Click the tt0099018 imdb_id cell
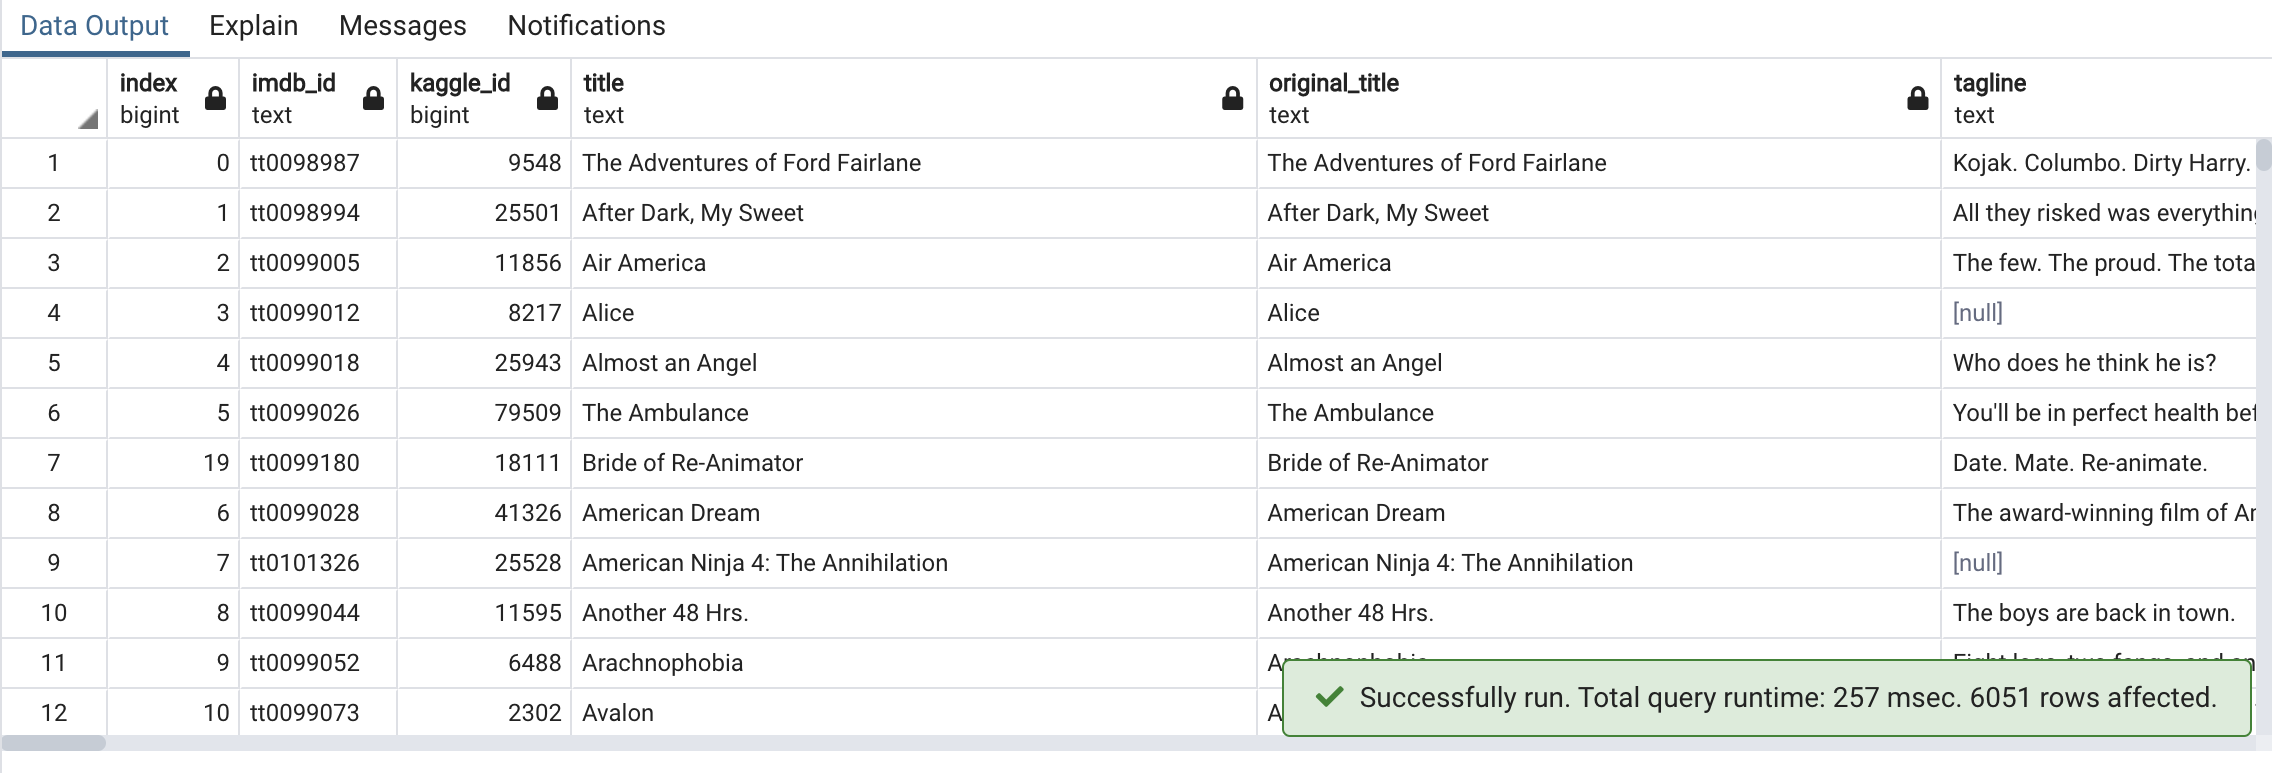The width and height of the screenshot is (2274, 773). pos(317,363)
